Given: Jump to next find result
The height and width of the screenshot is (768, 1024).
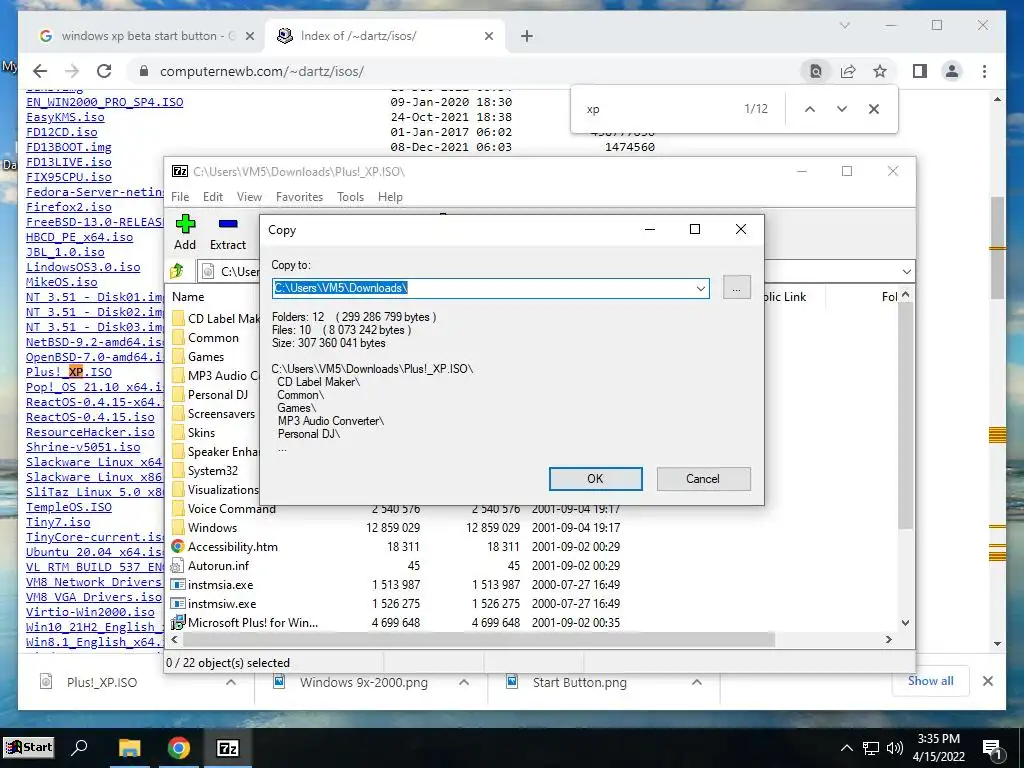Looking at the screenshot, I should tap(842, 109).
